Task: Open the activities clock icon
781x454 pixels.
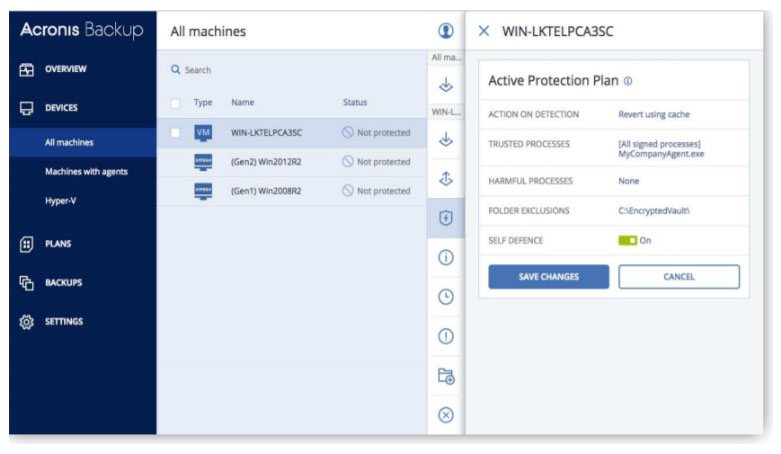Action: (446, 297)
